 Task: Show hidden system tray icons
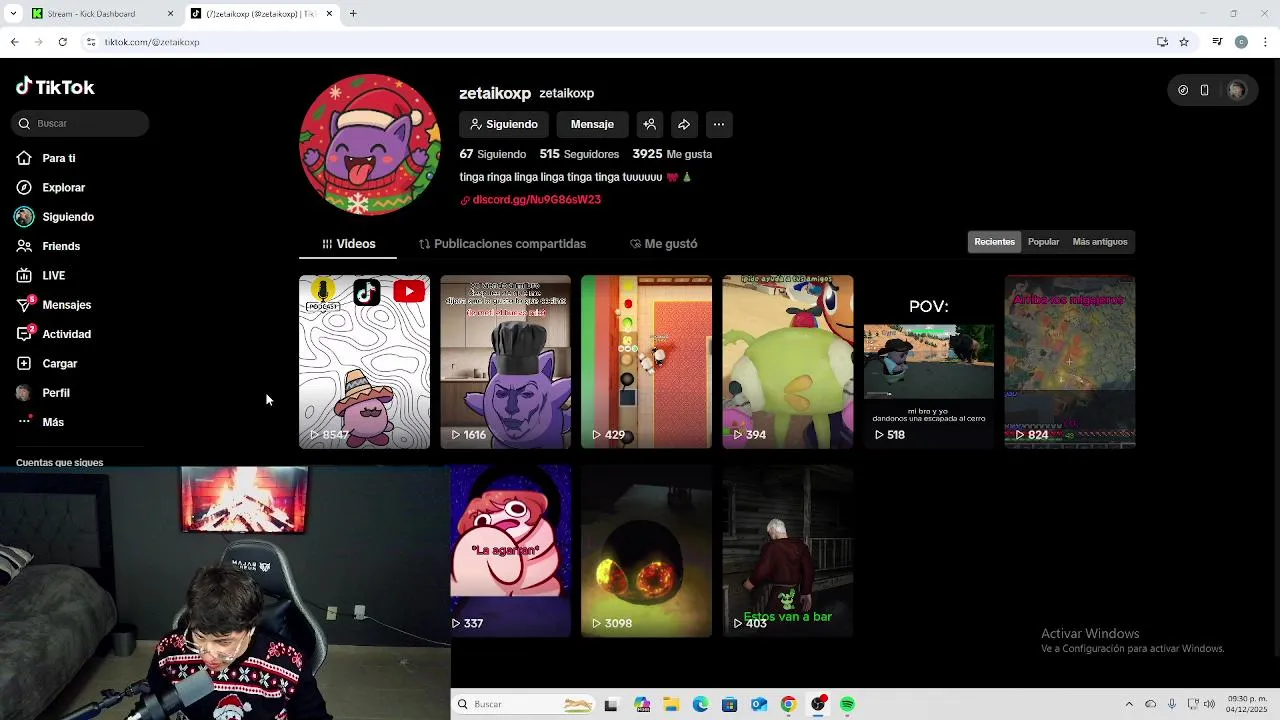pos(1129,704)
